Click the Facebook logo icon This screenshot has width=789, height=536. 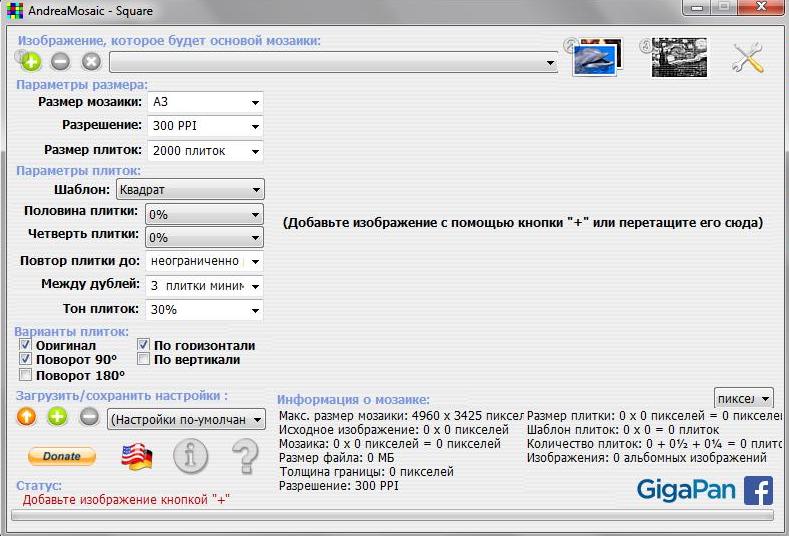758,490
